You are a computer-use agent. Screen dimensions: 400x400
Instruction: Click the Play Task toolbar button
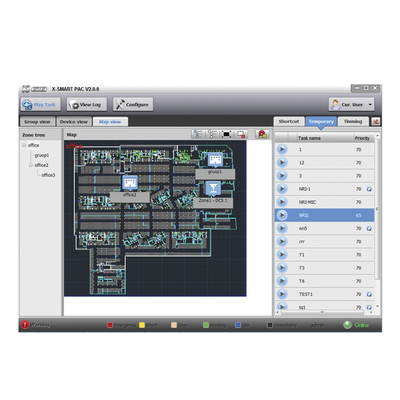click(x=40, y=104)
